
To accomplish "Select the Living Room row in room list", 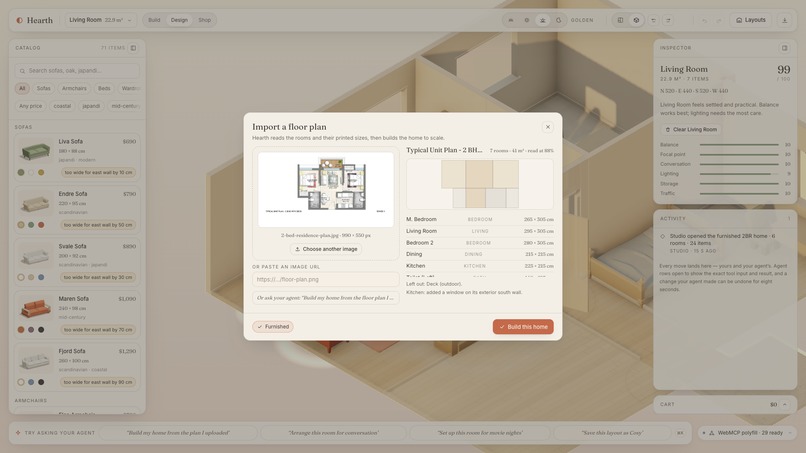I will pyautogui.click(x=480, y=231).
